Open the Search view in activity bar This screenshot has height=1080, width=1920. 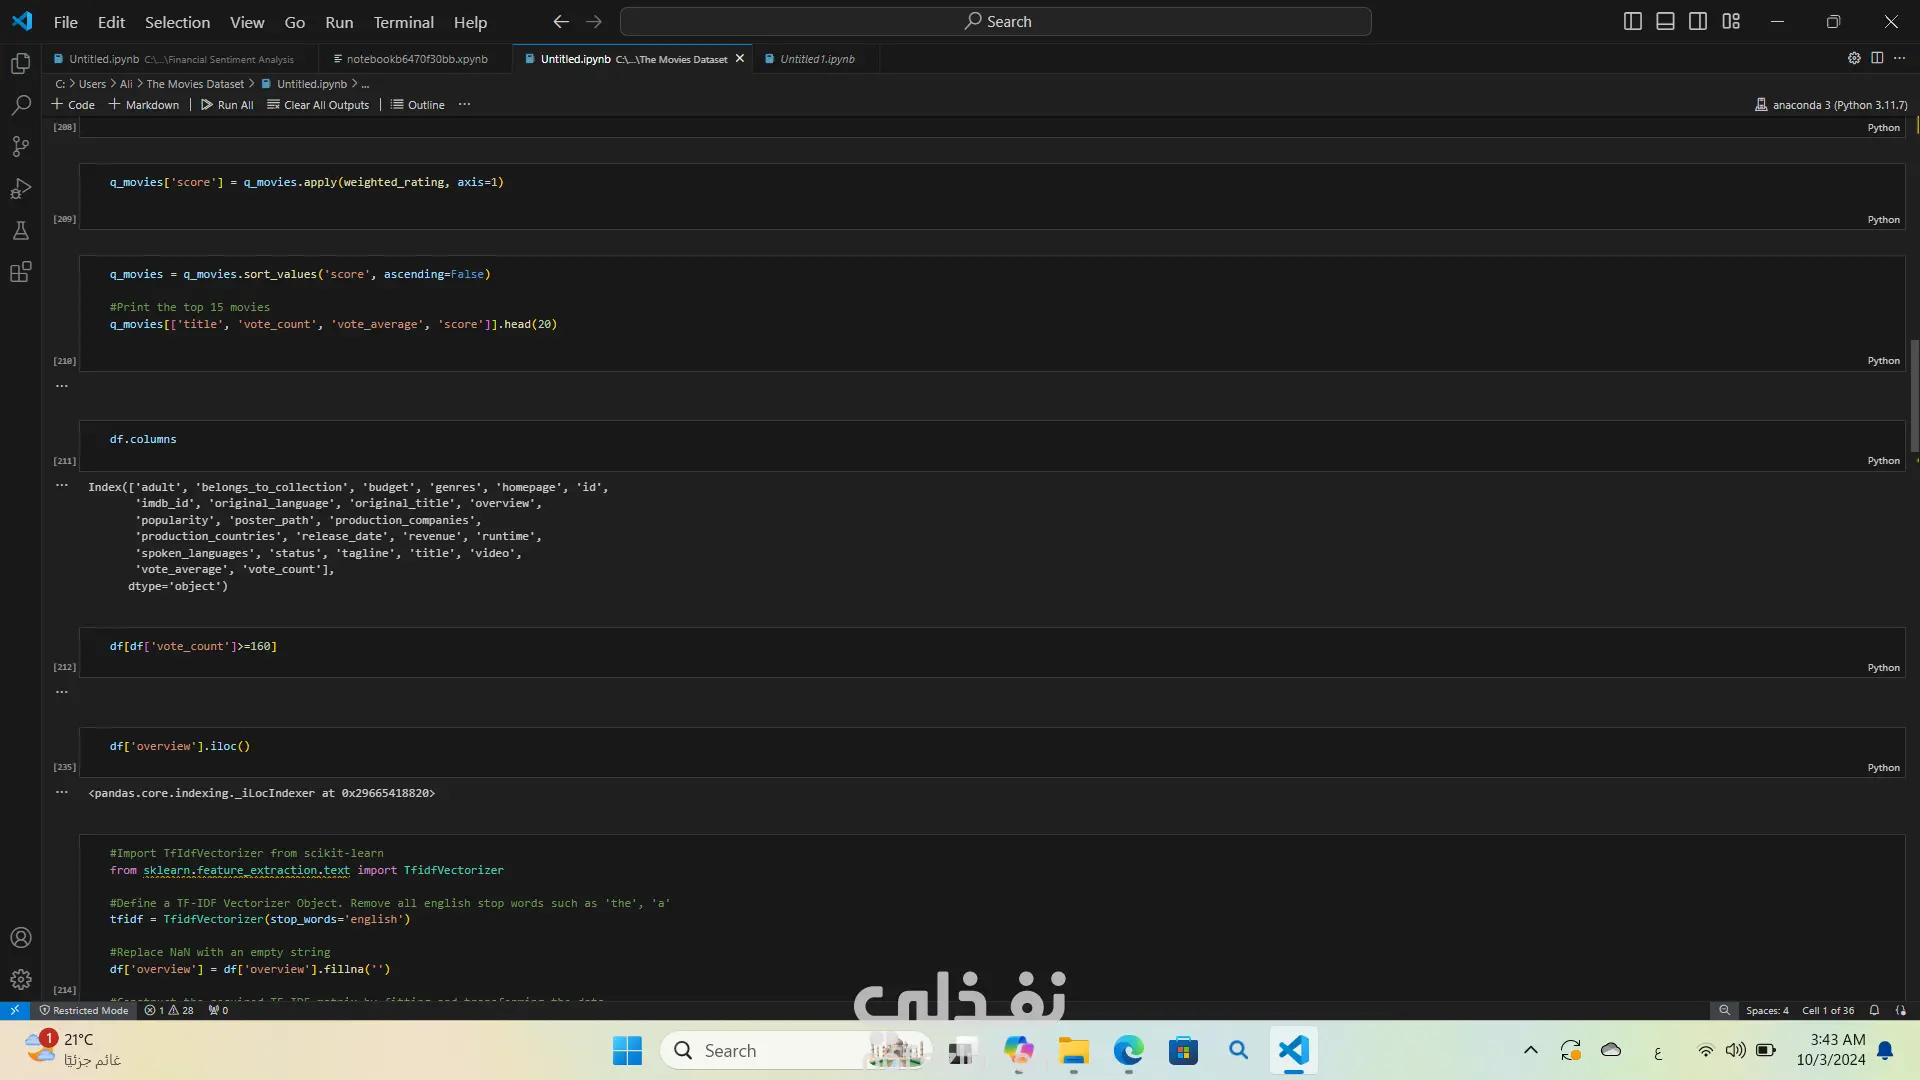click(21, 105)
